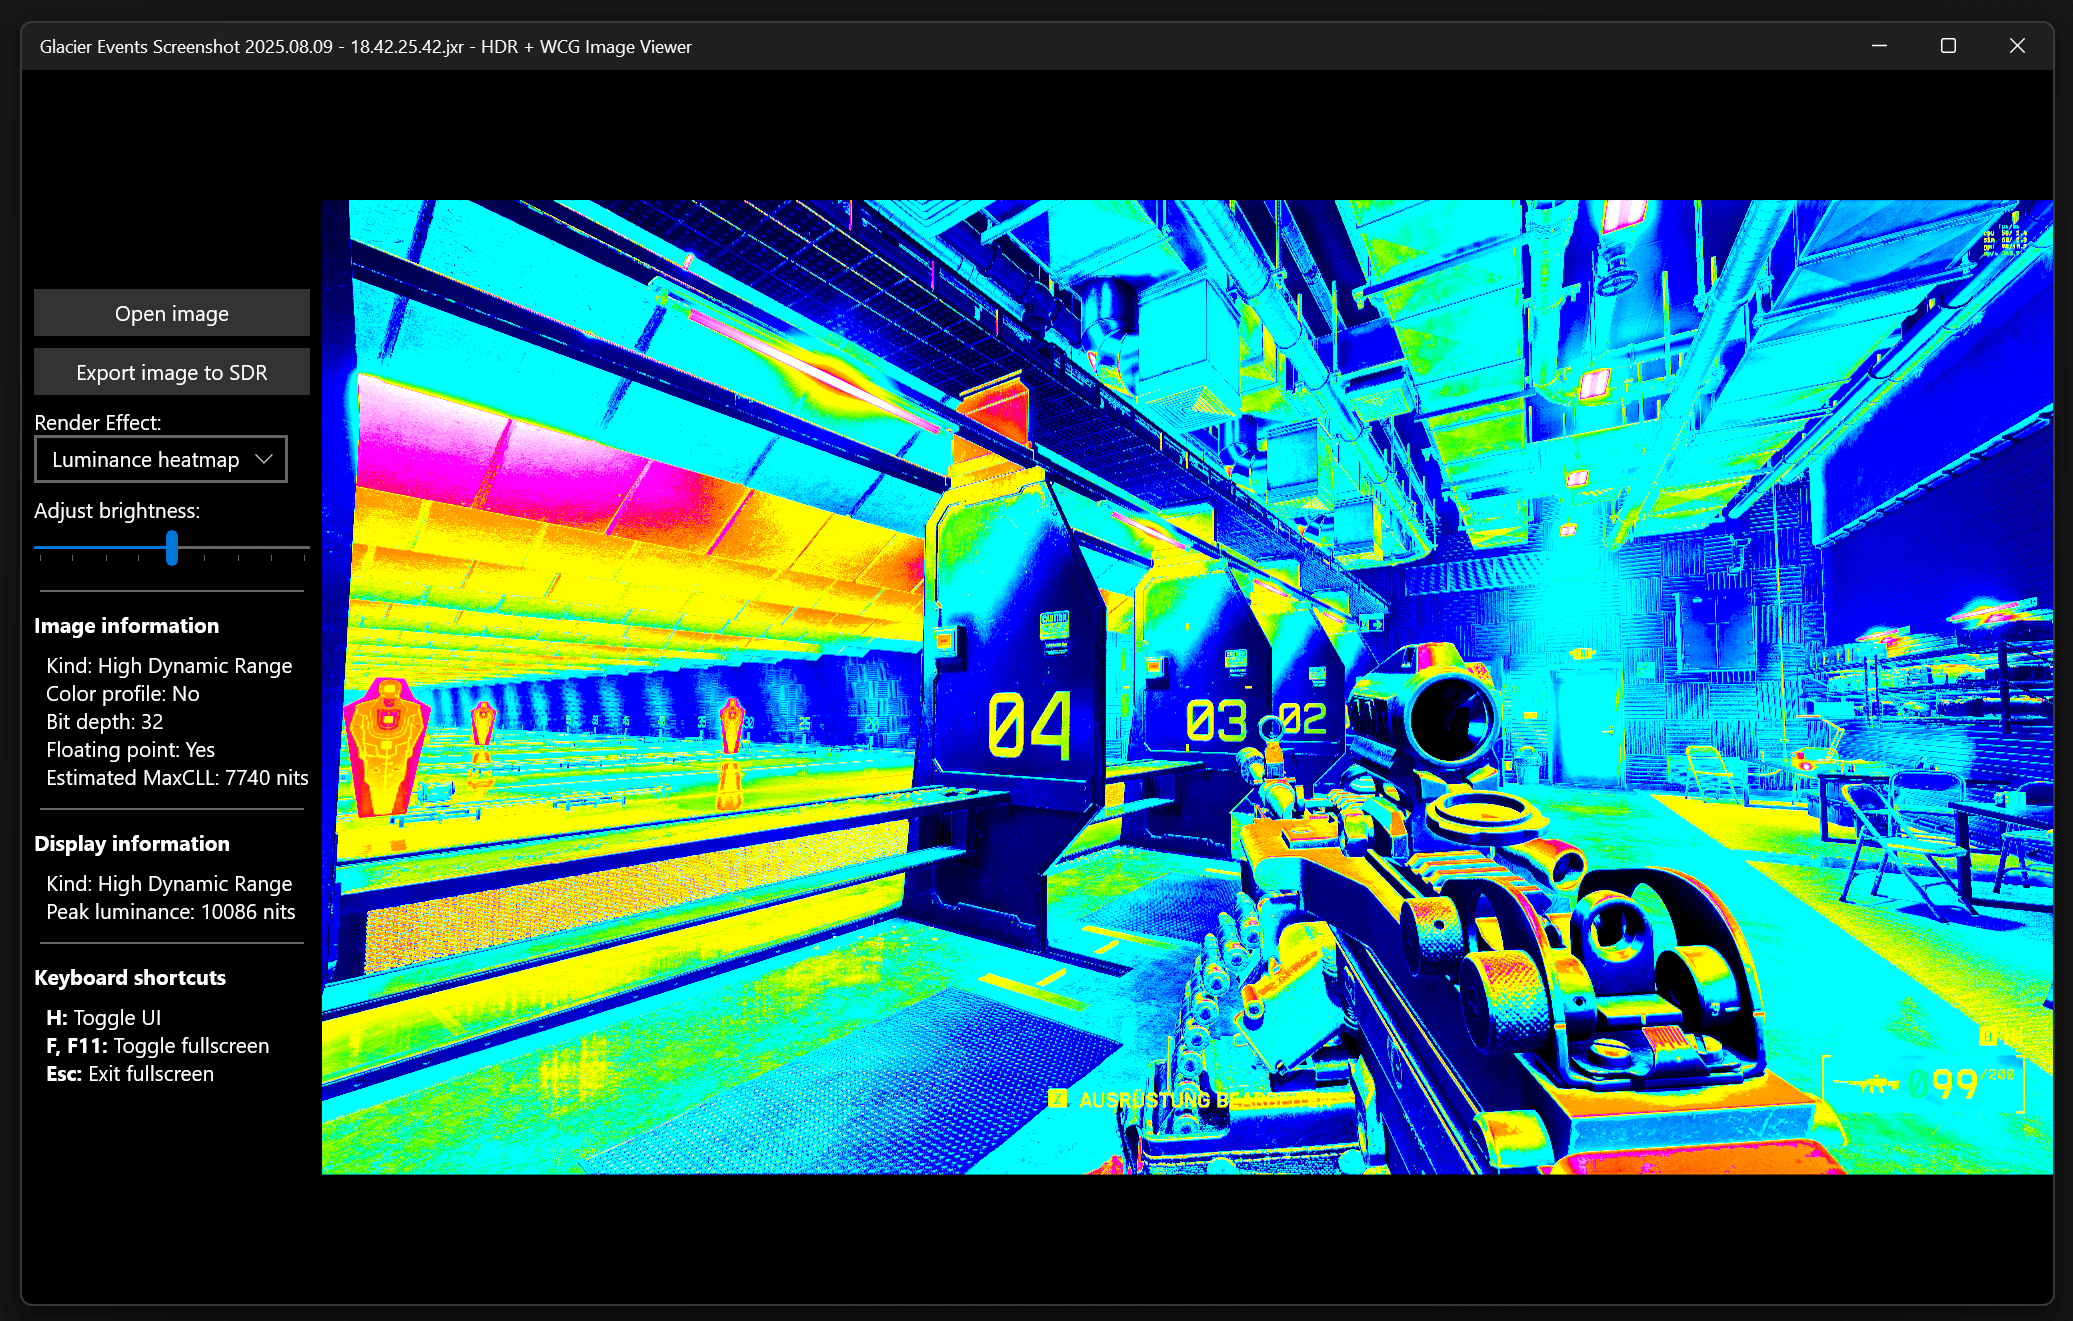Close the HDR + WCG Image Viewer

(x=2017, y=46)
